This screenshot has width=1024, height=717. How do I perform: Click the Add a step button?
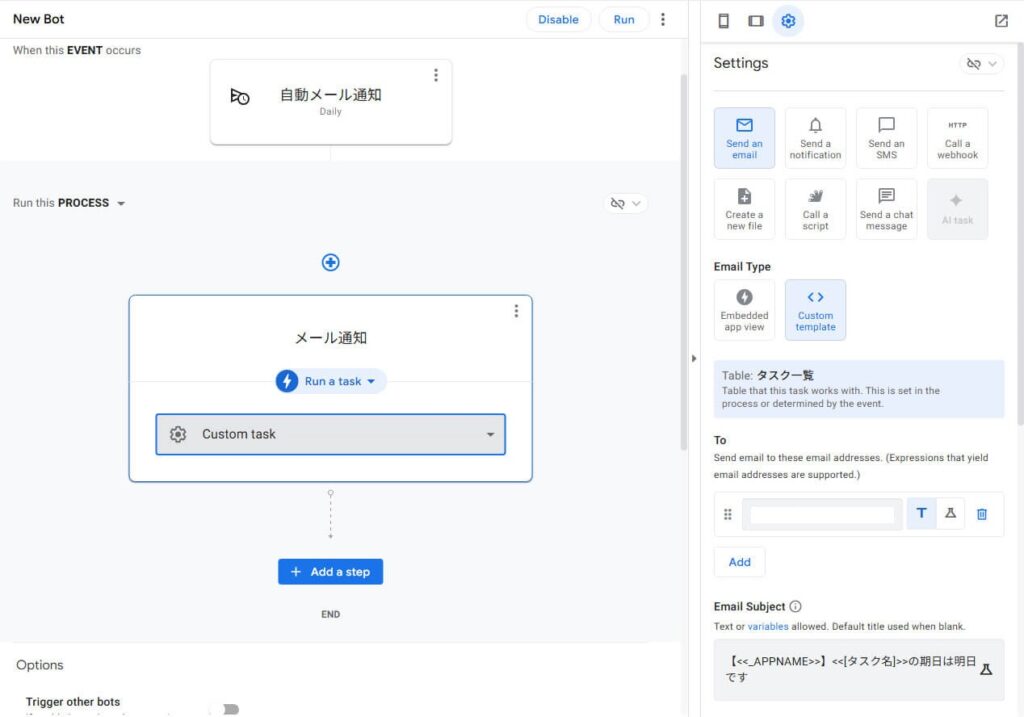330,572
